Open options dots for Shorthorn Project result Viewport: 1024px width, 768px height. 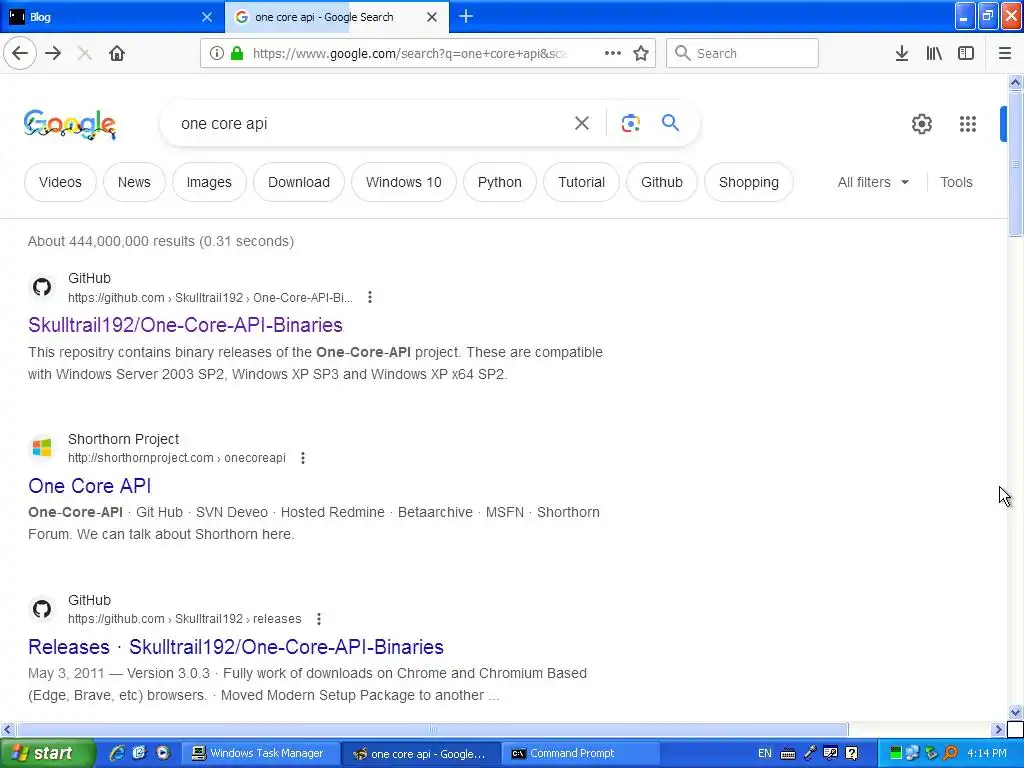coord(302,458)
